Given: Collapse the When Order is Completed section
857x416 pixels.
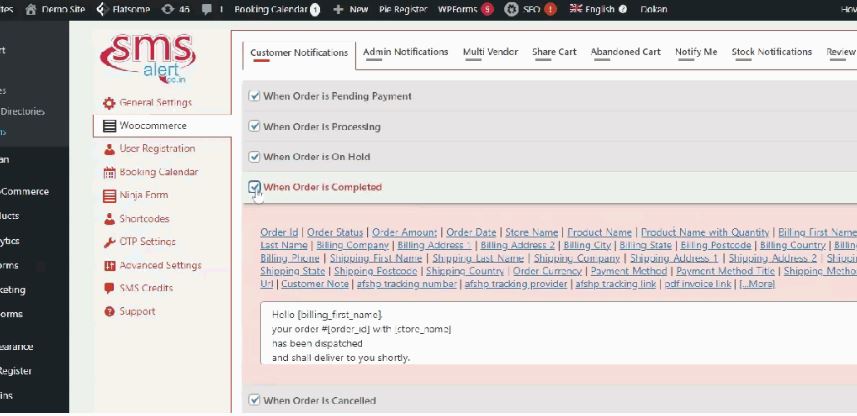Looking at the screenshot, I should tap(549, 187).
